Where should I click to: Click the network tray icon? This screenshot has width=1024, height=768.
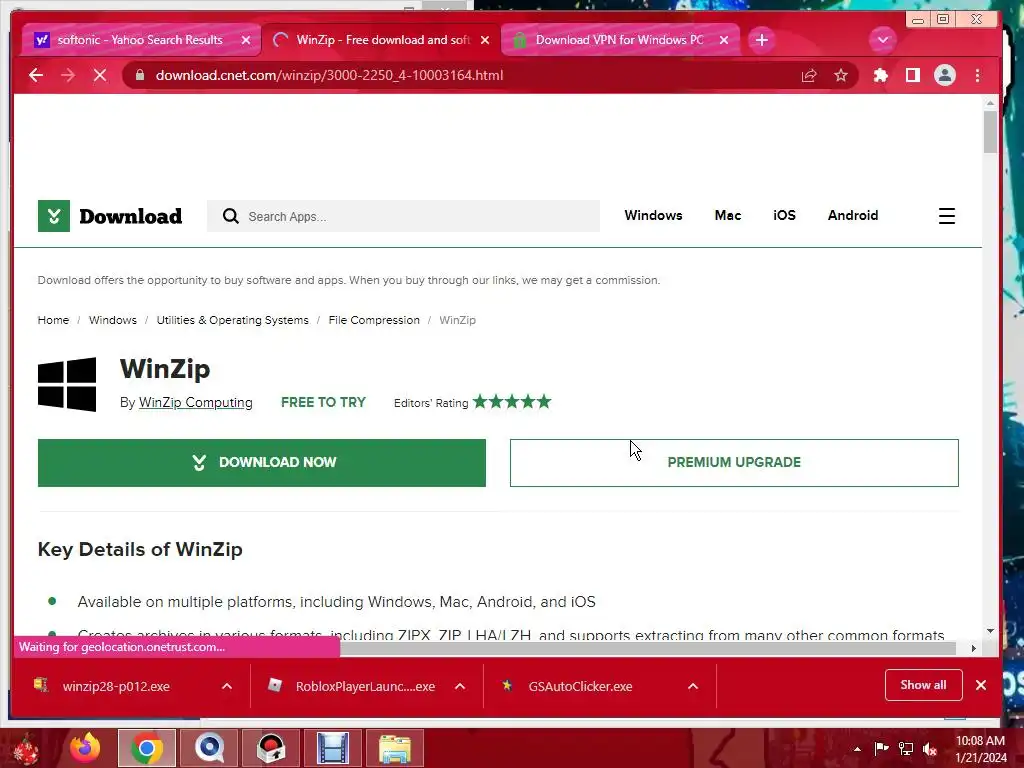[906, 748]
